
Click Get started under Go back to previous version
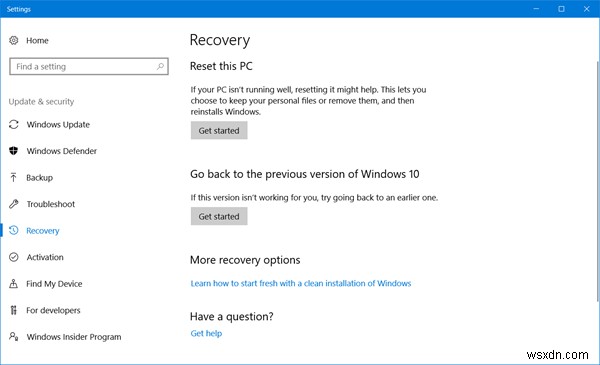coord(219,216)
